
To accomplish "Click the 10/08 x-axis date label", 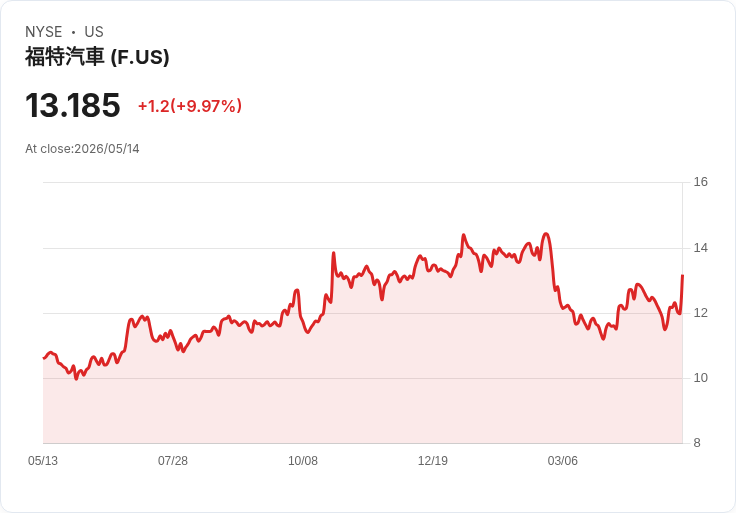I will (303, 461).
